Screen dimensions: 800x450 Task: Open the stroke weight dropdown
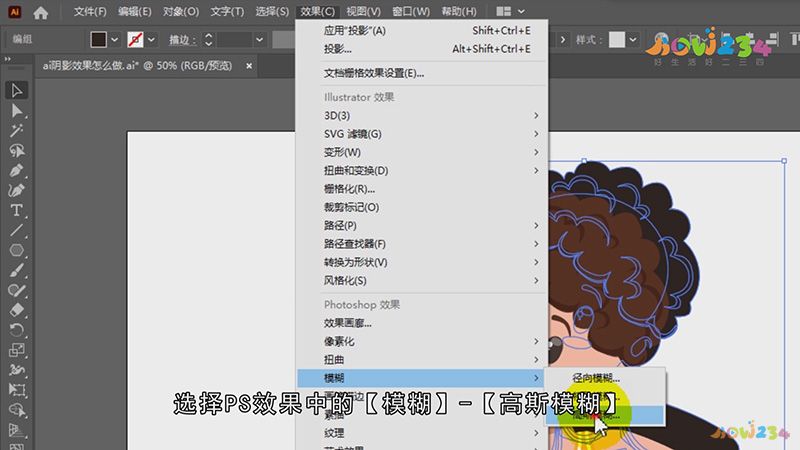click(260, 39)
